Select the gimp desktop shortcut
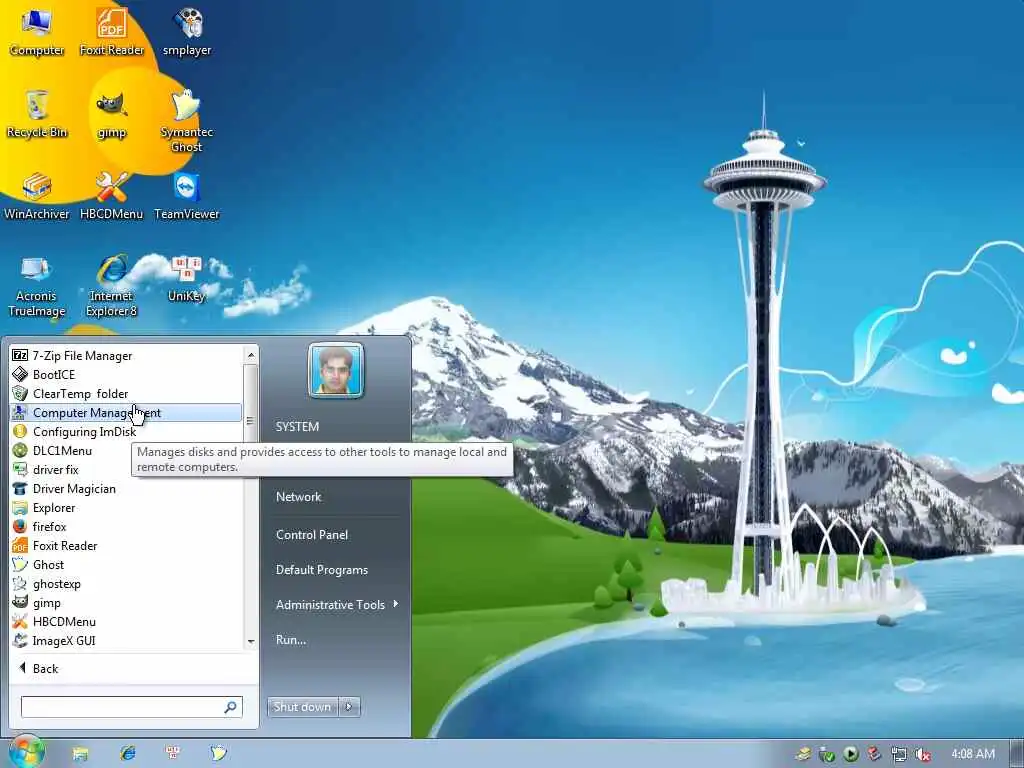 click(112, 114)
